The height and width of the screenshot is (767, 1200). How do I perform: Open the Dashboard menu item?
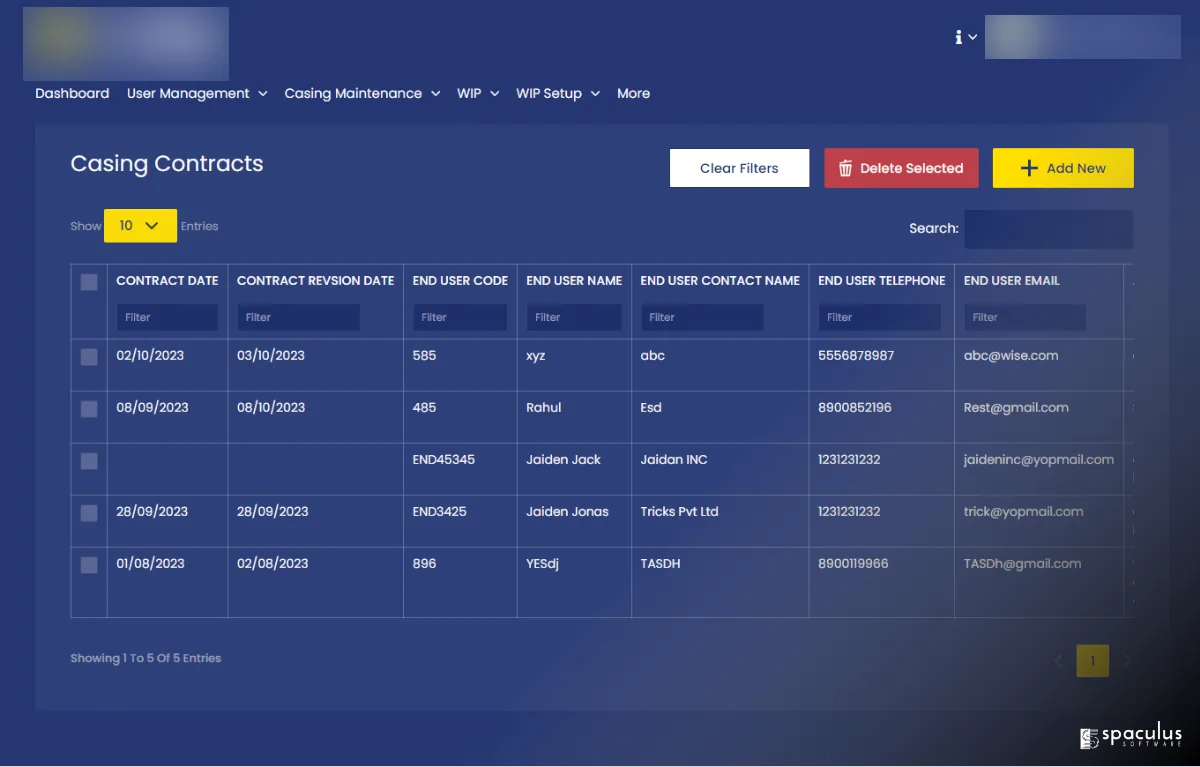[x=72, y=93]
